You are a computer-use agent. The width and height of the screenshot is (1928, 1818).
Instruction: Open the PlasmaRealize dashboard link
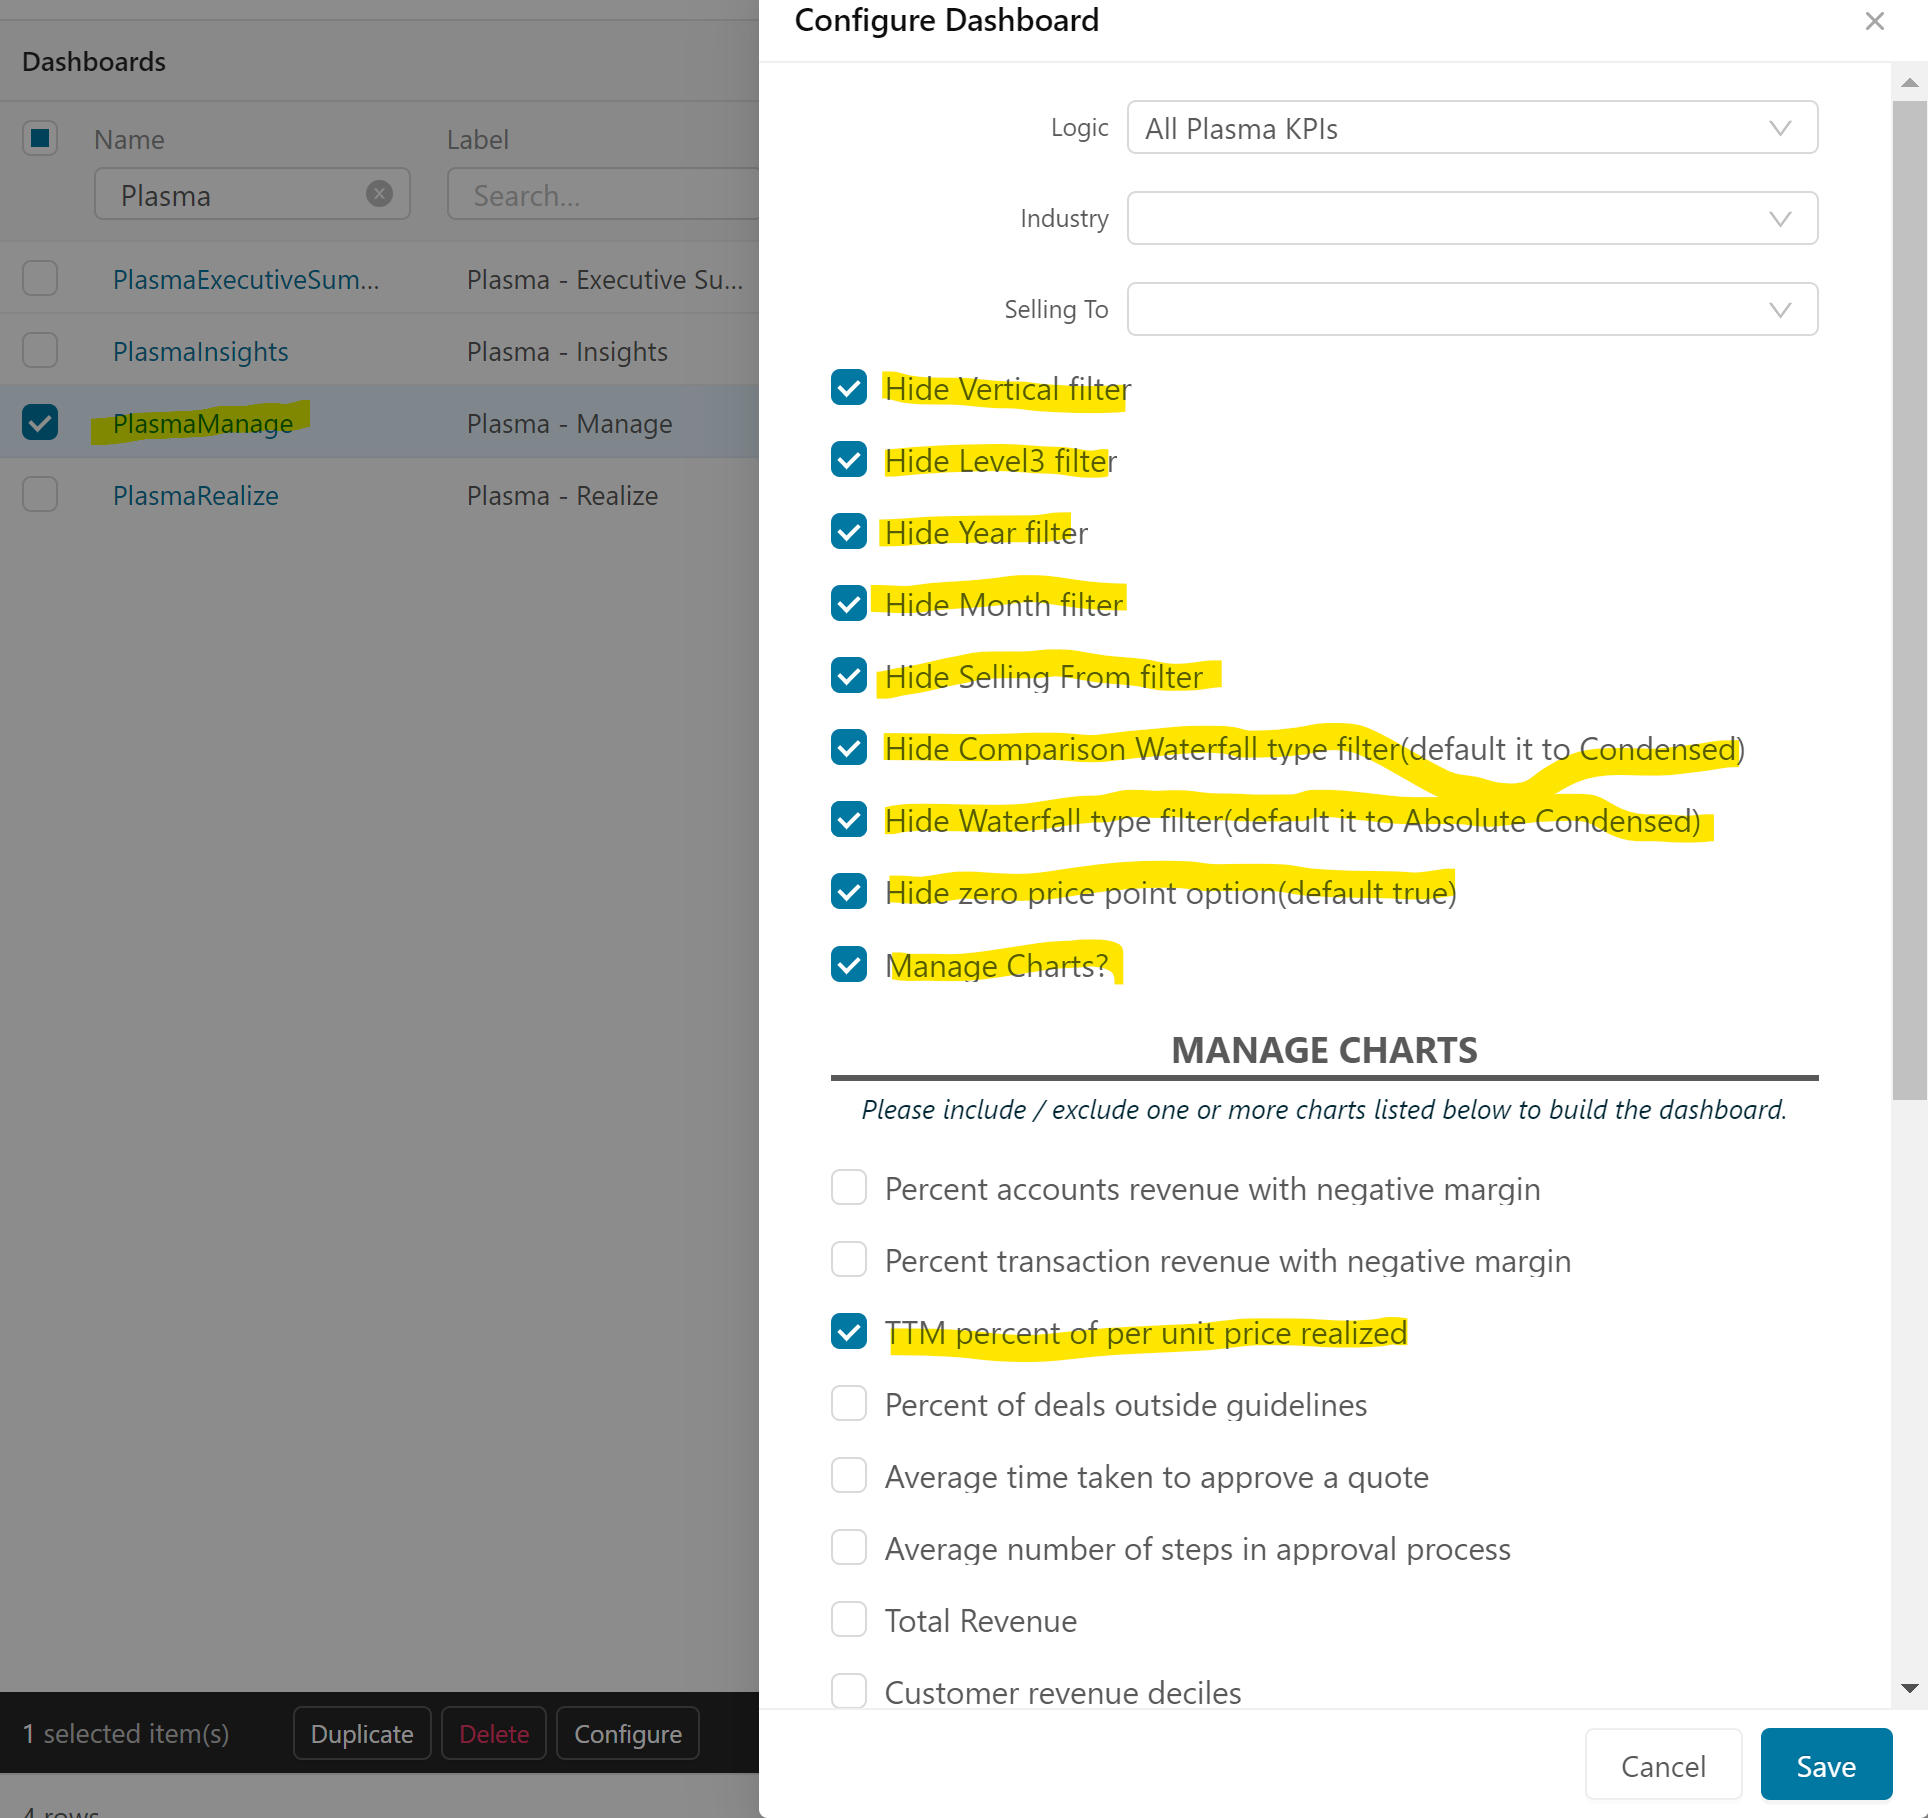click(x=195, y=496)
